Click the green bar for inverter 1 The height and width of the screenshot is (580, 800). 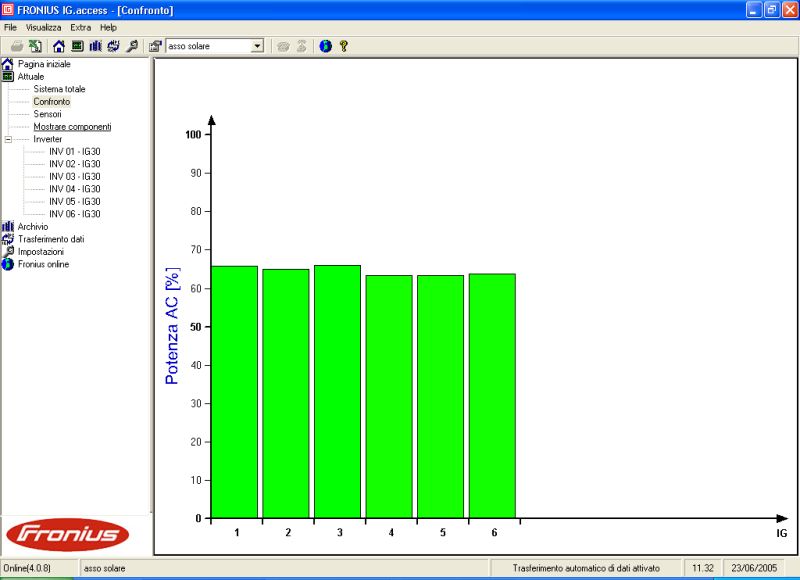234,392
